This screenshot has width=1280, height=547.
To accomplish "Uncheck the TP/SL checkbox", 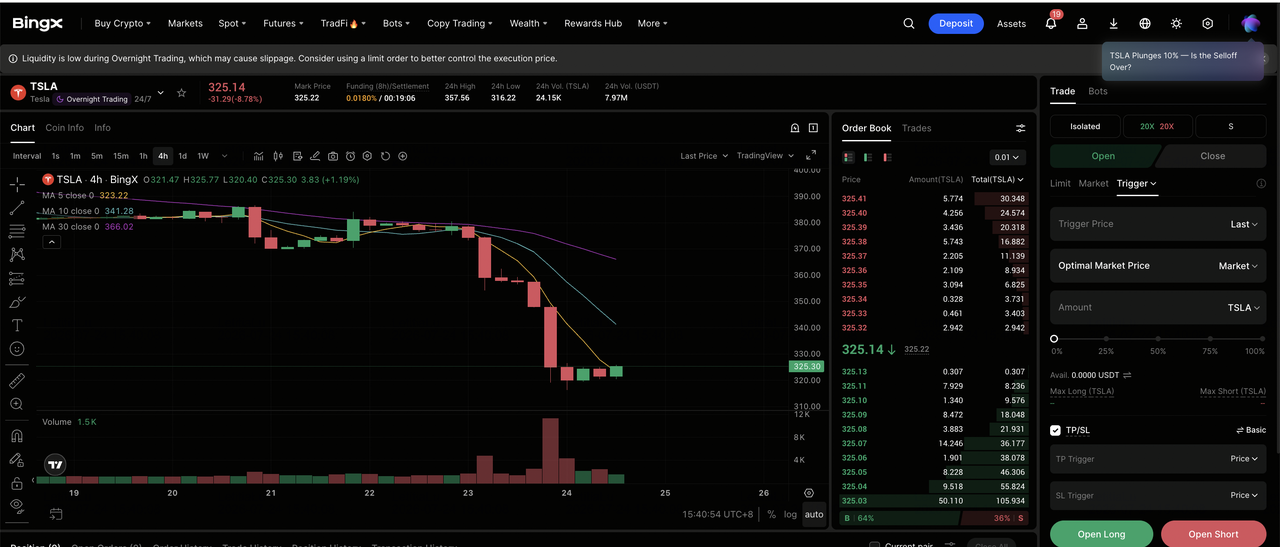I will 1056,430.
